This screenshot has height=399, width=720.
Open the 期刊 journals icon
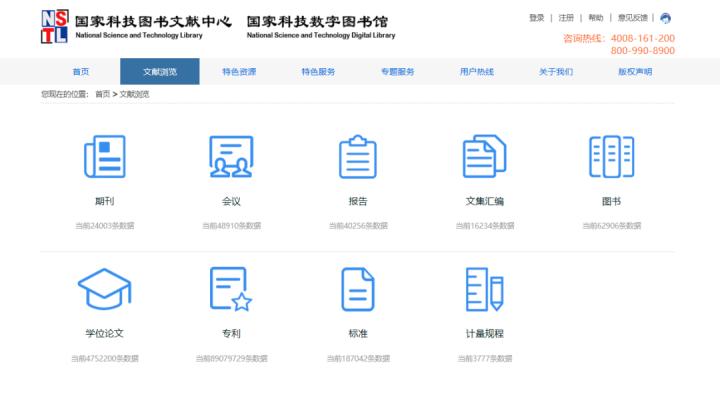click(x=105, y=157)
